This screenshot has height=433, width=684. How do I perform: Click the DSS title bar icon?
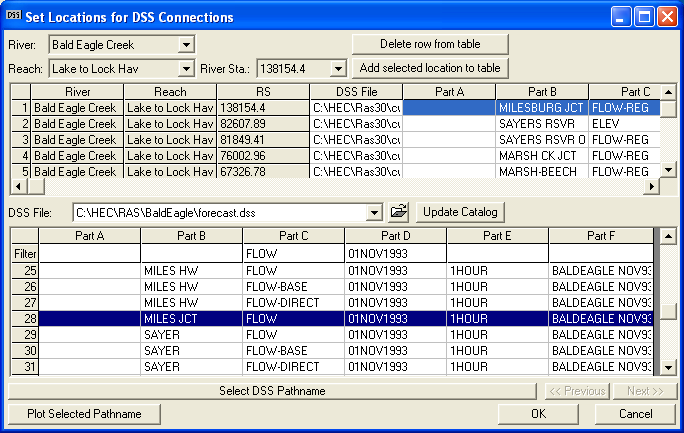13,16
